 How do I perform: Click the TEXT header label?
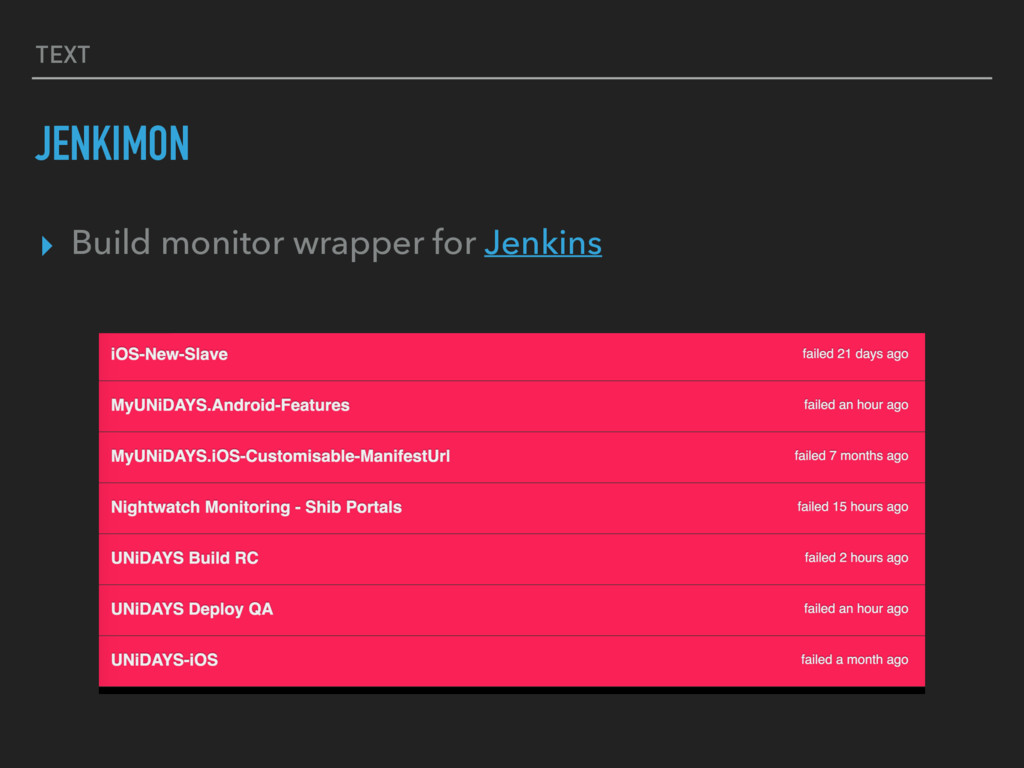63,55
